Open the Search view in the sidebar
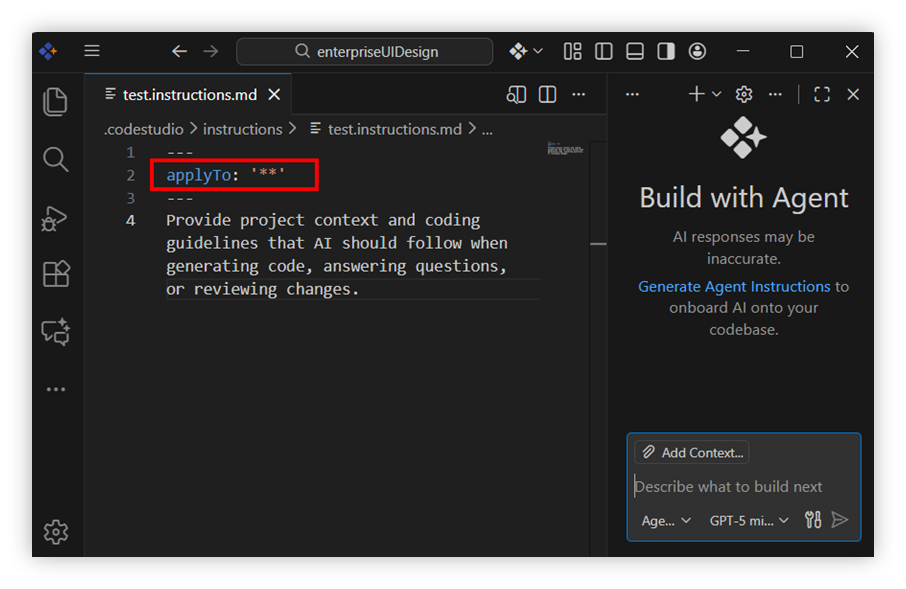This screenshot has height=589, width=906. tap(56, 159)
